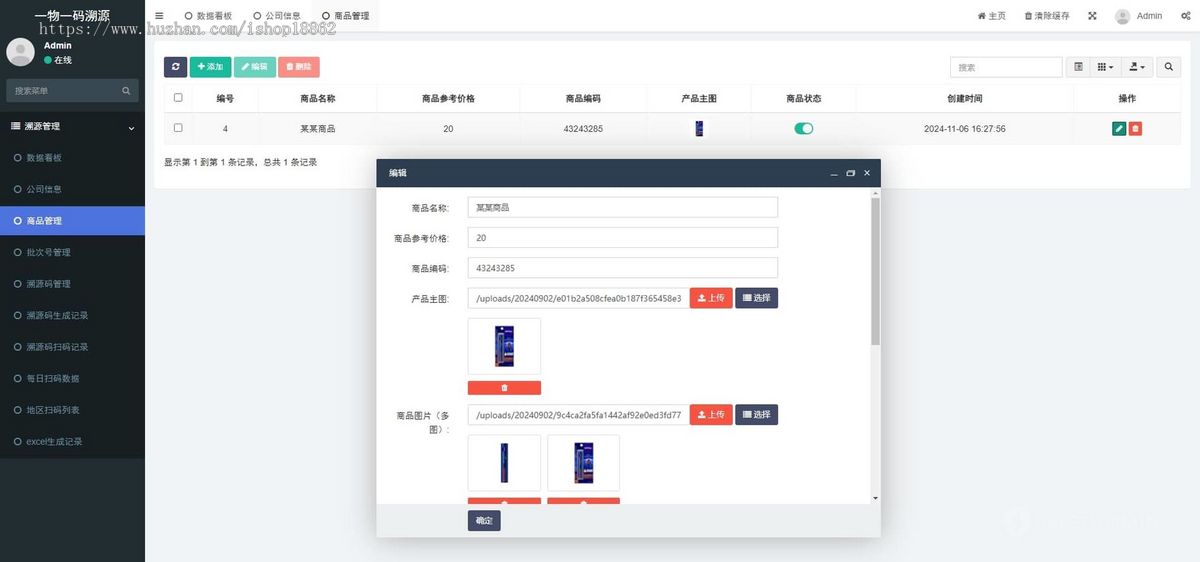Click the 产品主图 preview thumbnail in dialog
Image resolution: width=1200 pixels, height=562 pixels.
(504, 346)
